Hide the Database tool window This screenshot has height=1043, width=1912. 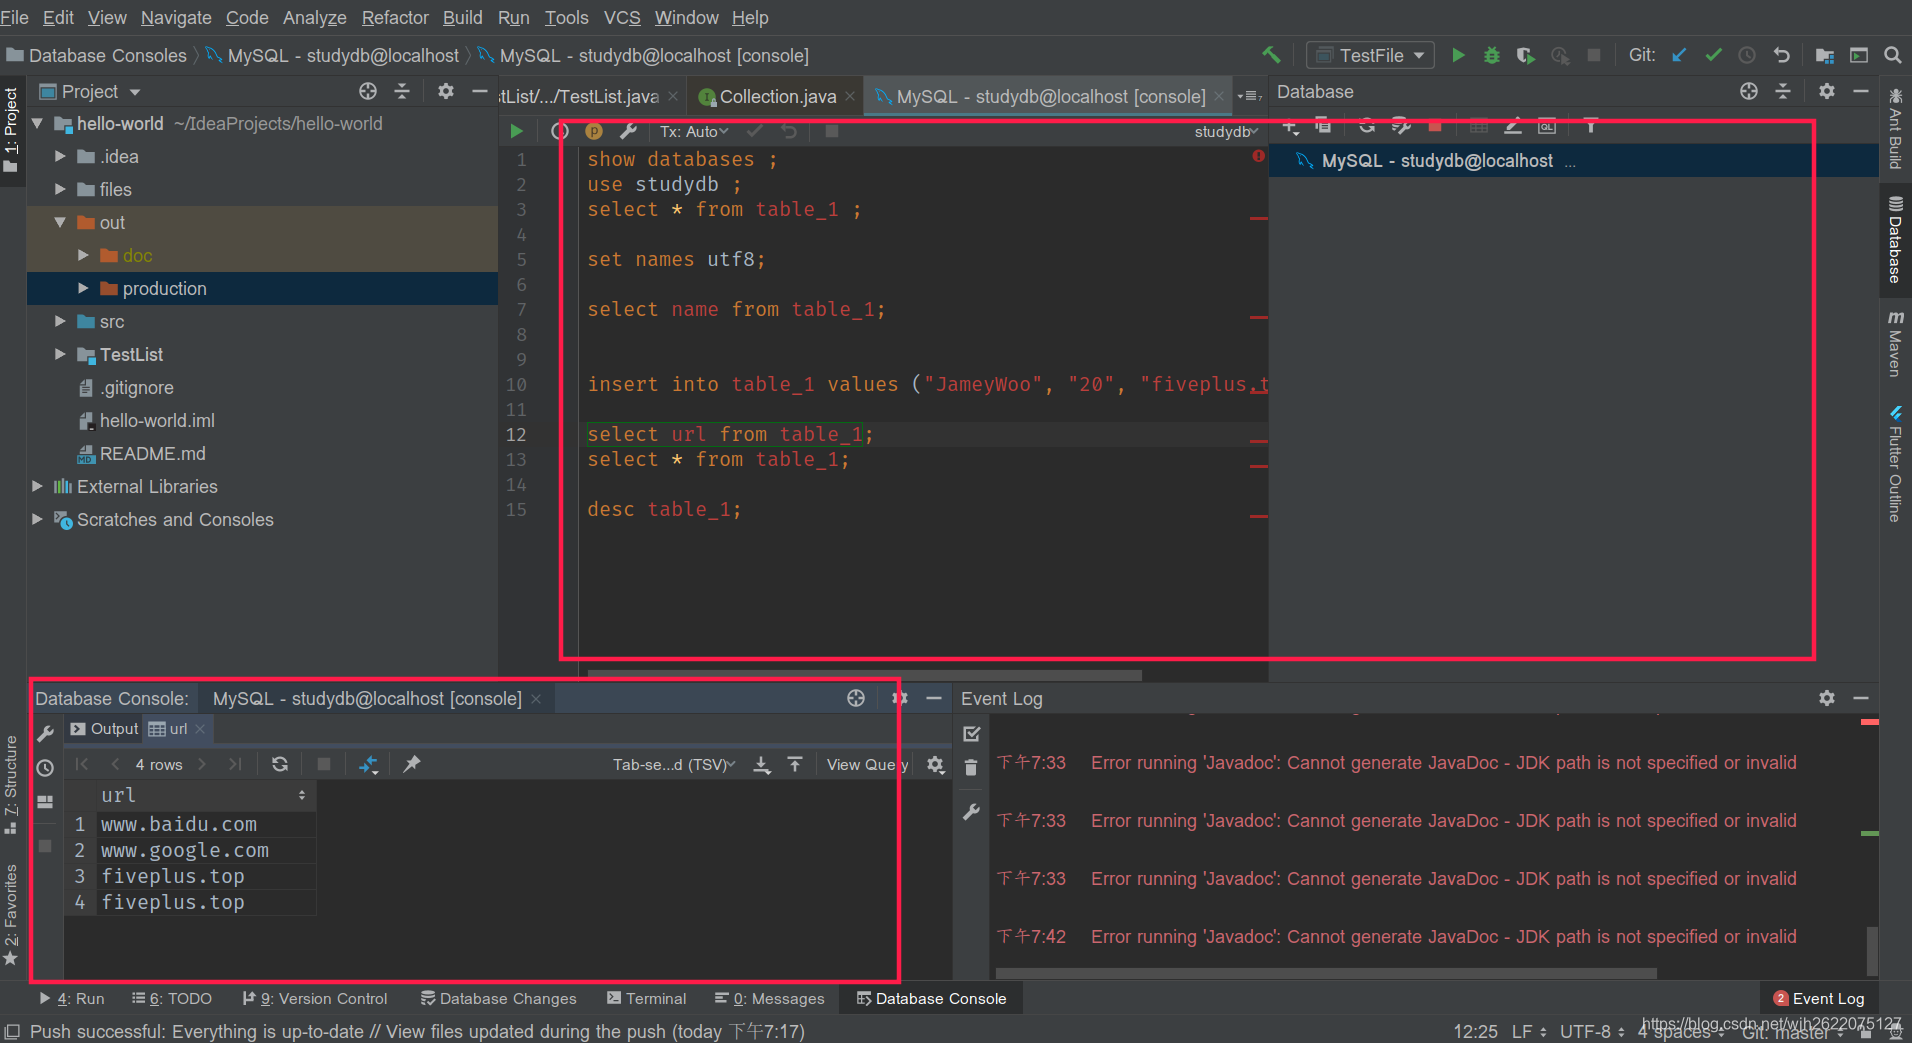pos(1861,91)
